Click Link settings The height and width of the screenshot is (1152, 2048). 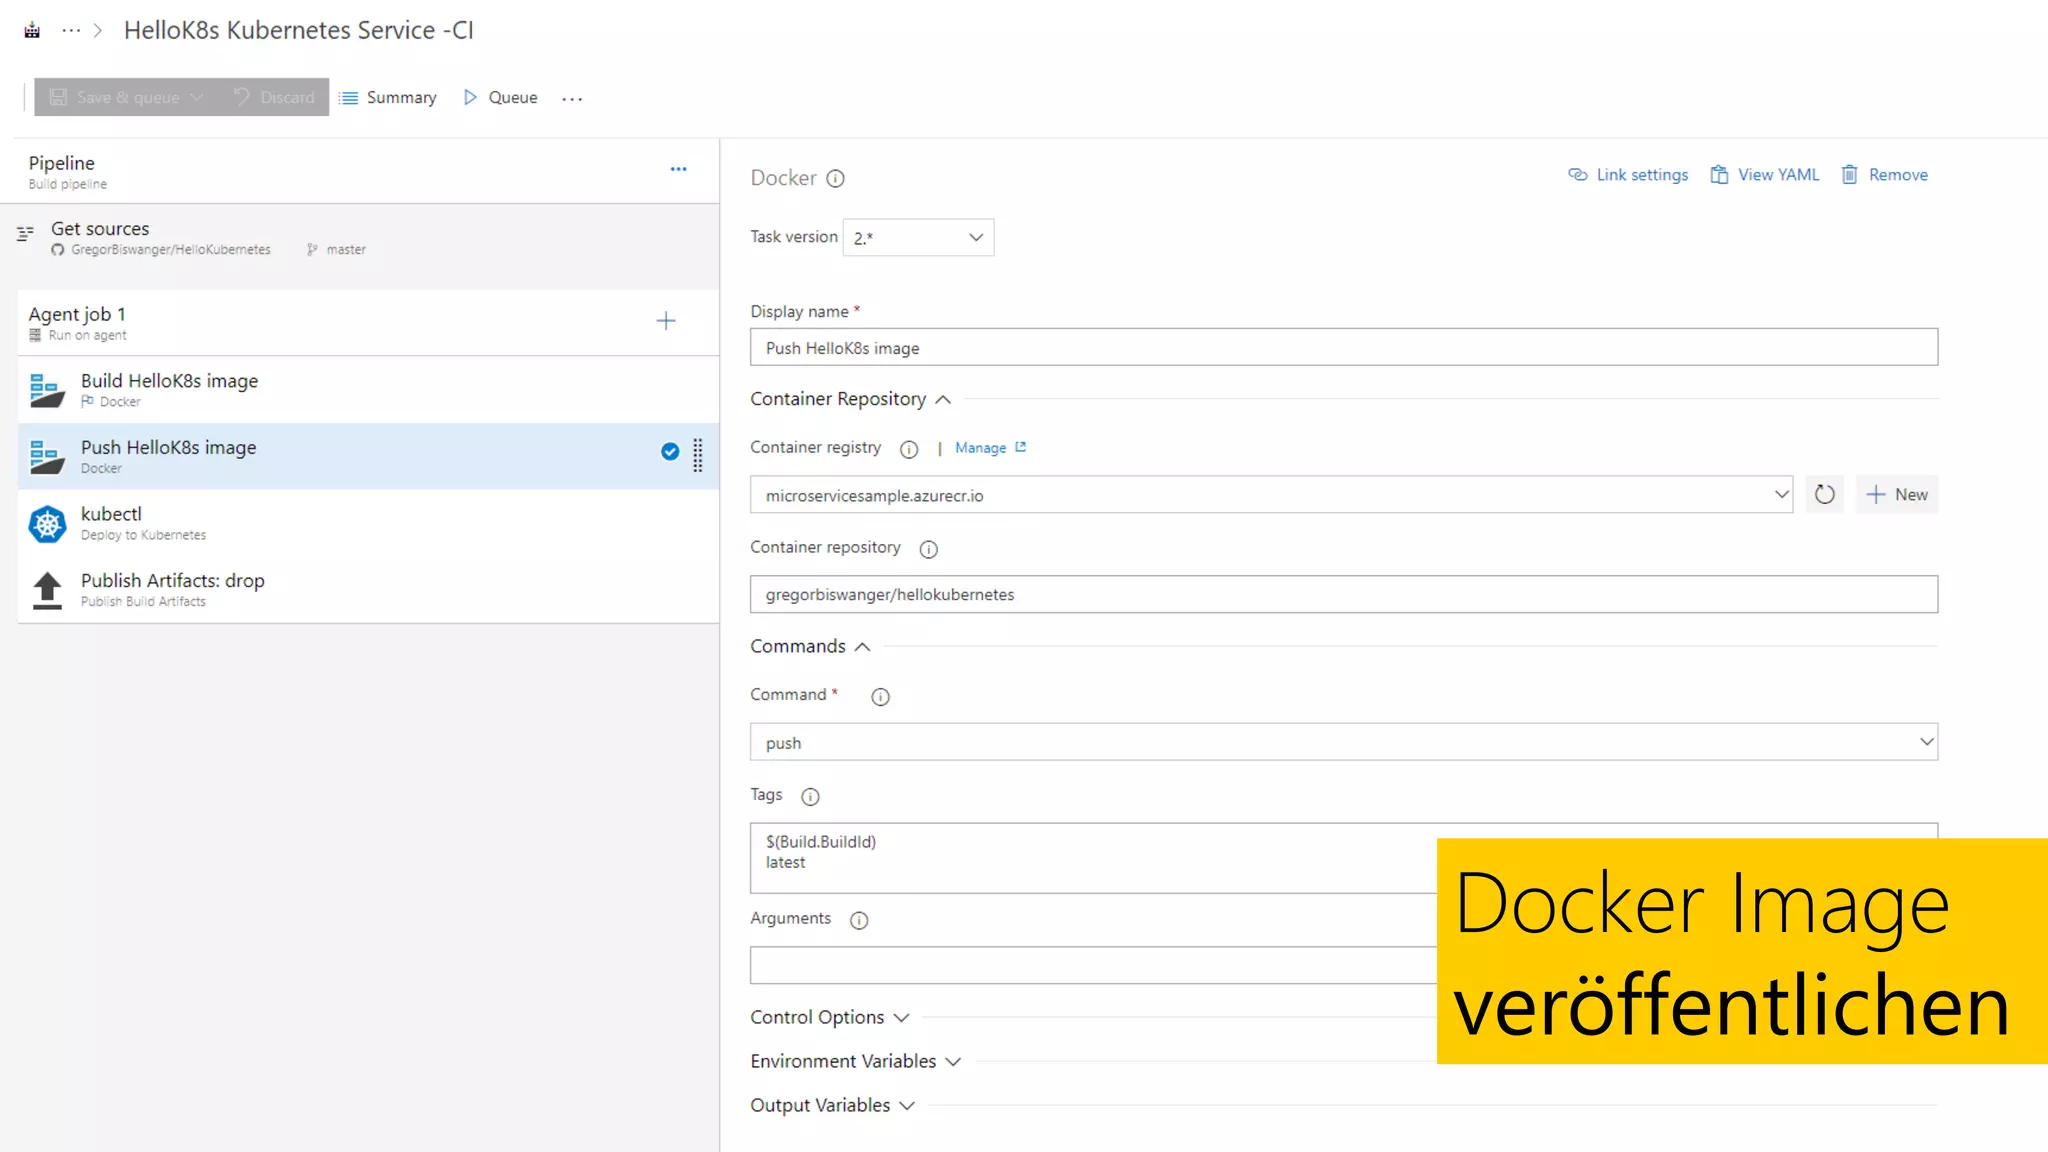[x=1628, y=174]
